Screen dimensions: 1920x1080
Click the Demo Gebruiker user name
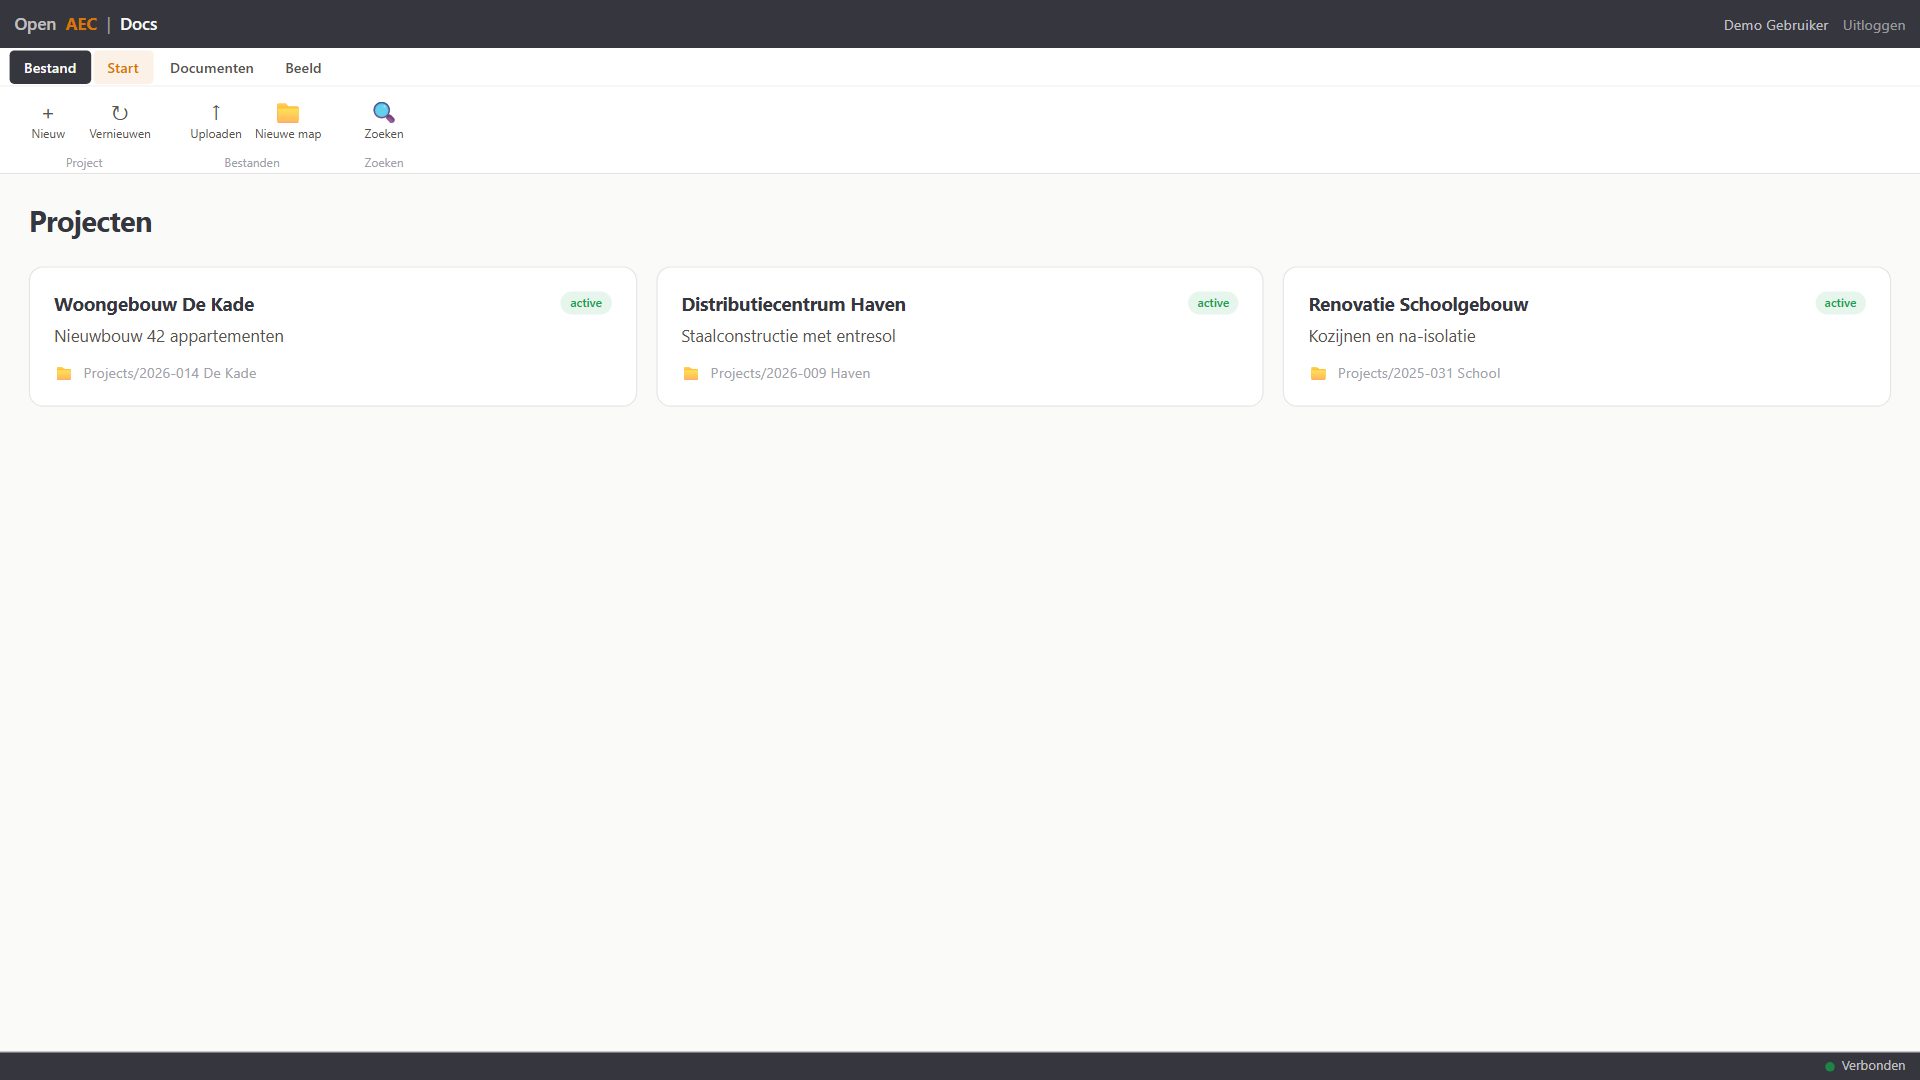[x=1776, y=25]
